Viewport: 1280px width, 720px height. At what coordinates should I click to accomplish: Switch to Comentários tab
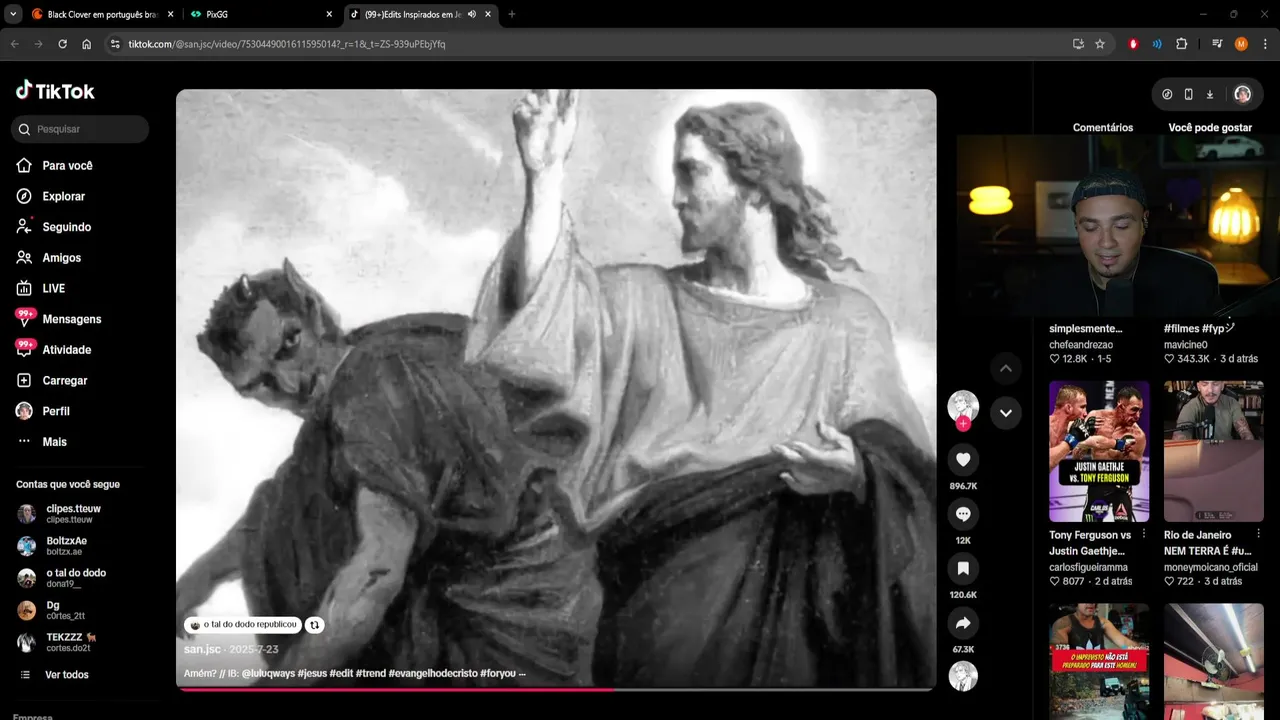click(x=1103, y=128)
